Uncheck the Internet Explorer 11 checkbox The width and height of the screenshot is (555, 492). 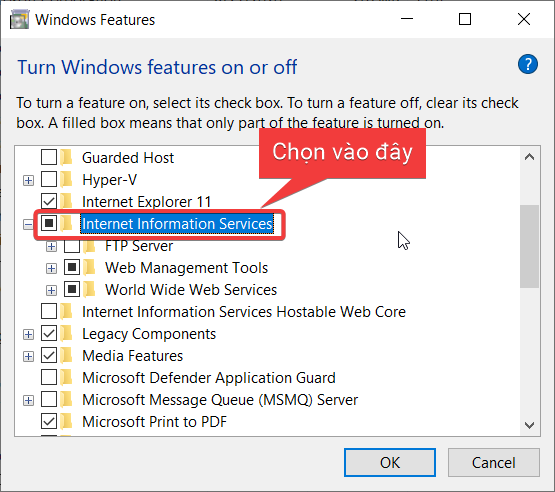pos(49,201)
